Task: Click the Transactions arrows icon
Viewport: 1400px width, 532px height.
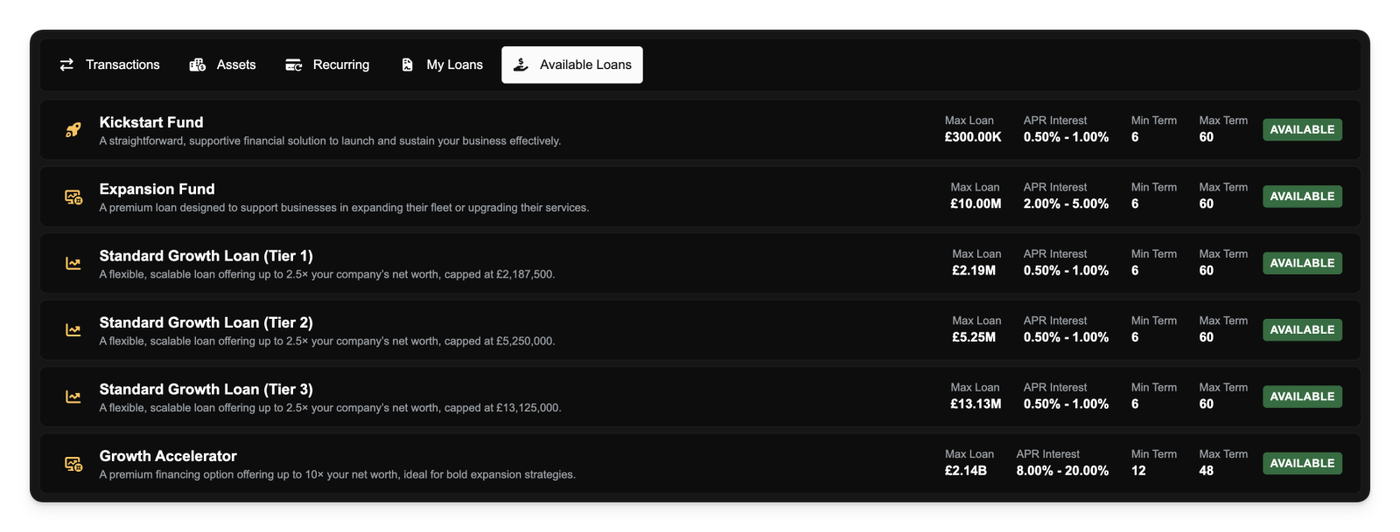Action: [x=67, y=65]
